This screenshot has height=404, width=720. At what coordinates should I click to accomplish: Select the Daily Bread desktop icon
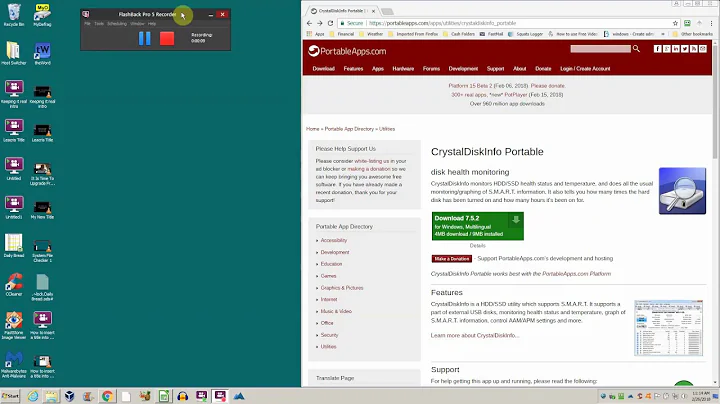(x=14, y=246)
